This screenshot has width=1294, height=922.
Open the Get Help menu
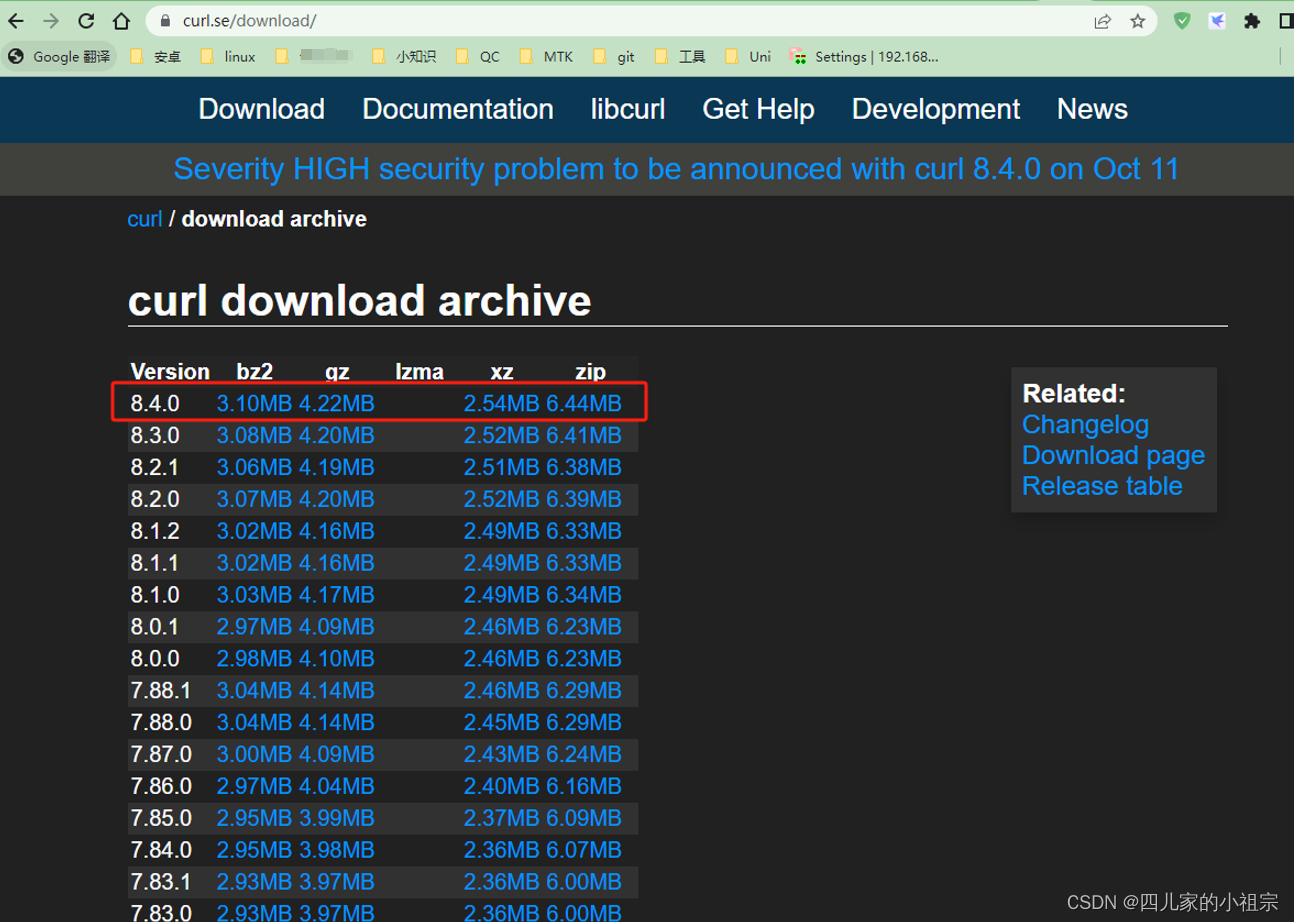click(x=758, y=109)
